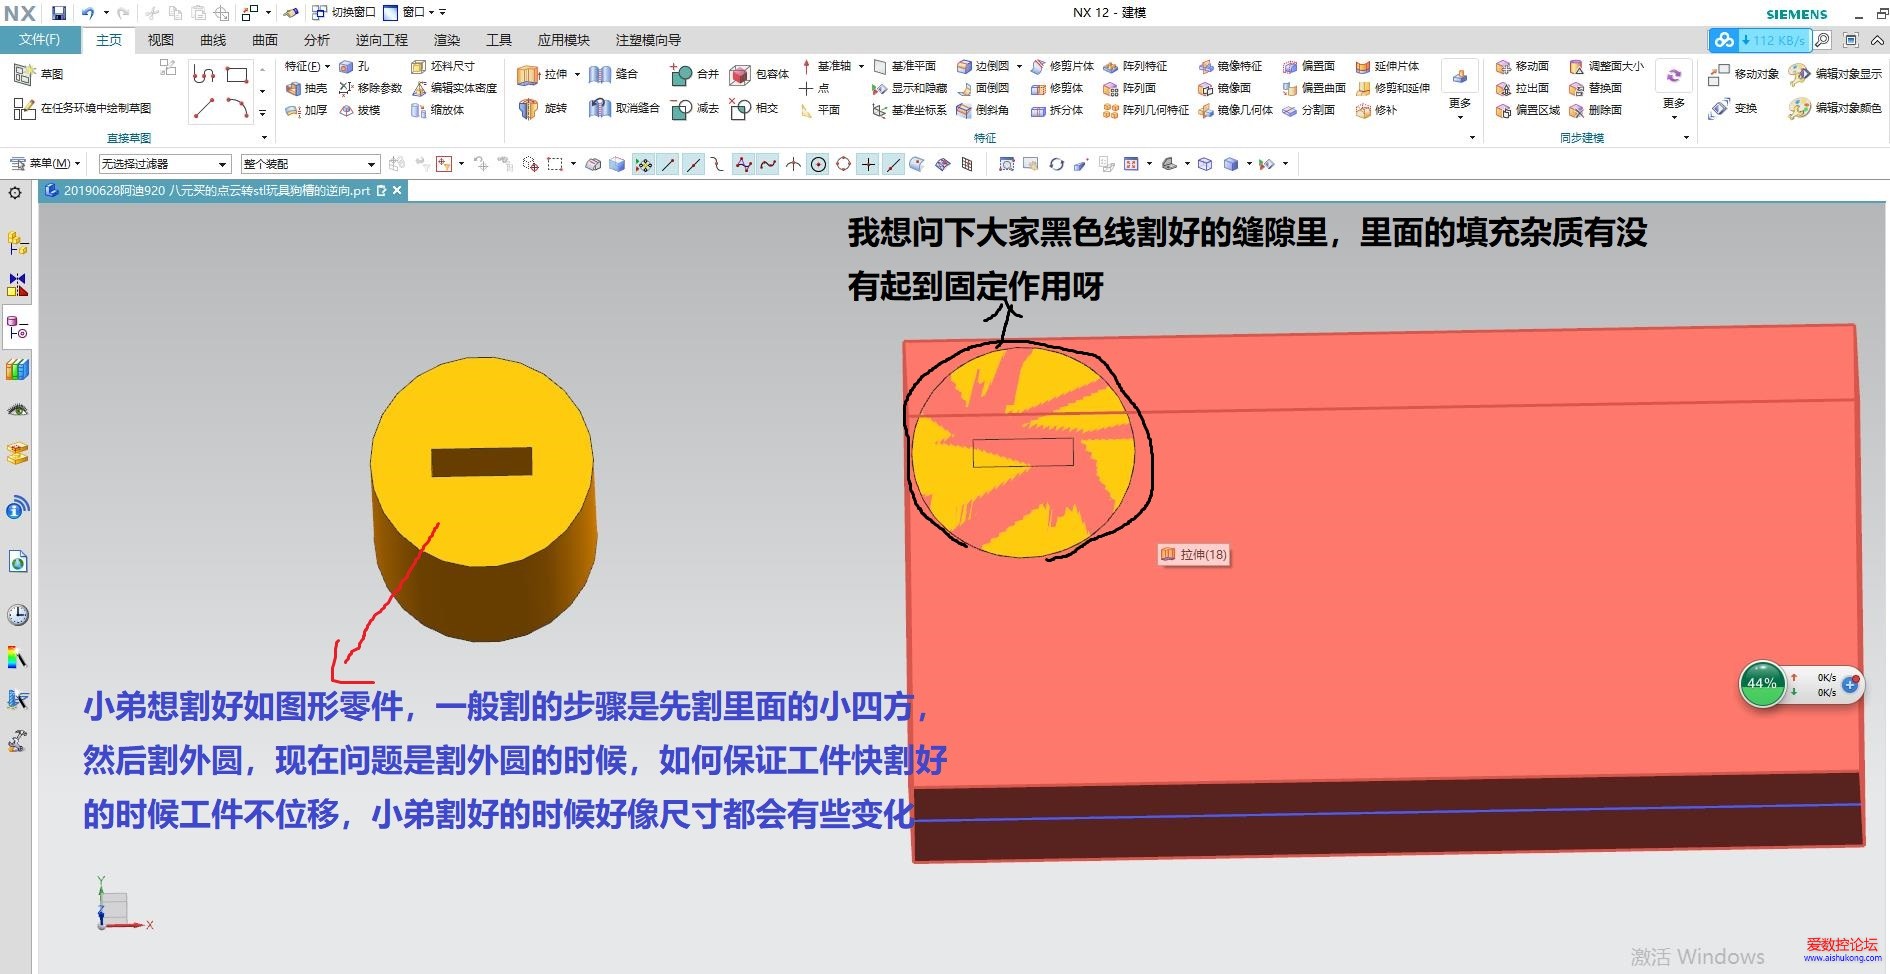Click the save icon in title bar

tap(59, 13)
